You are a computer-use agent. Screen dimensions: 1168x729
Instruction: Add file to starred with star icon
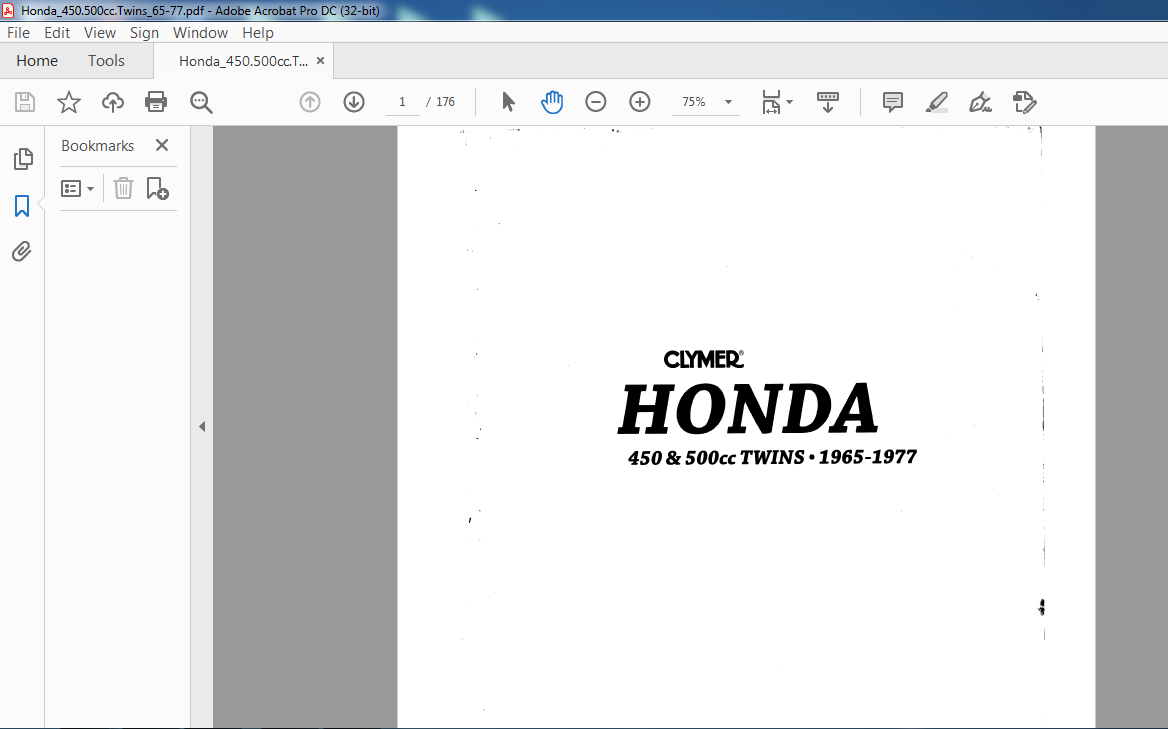click(69, 102)
